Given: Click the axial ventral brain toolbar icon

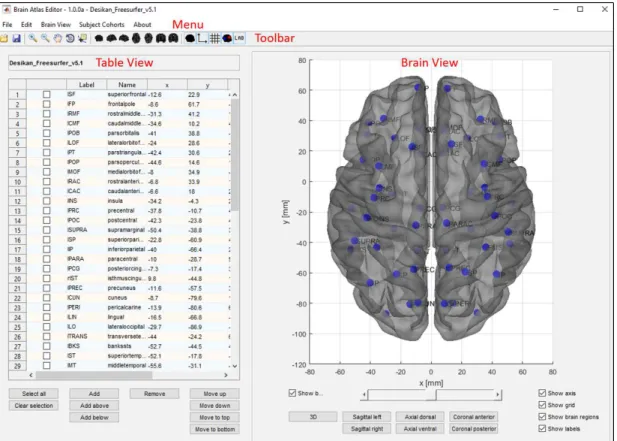Looking at the screenshot, I should [148, 39].
